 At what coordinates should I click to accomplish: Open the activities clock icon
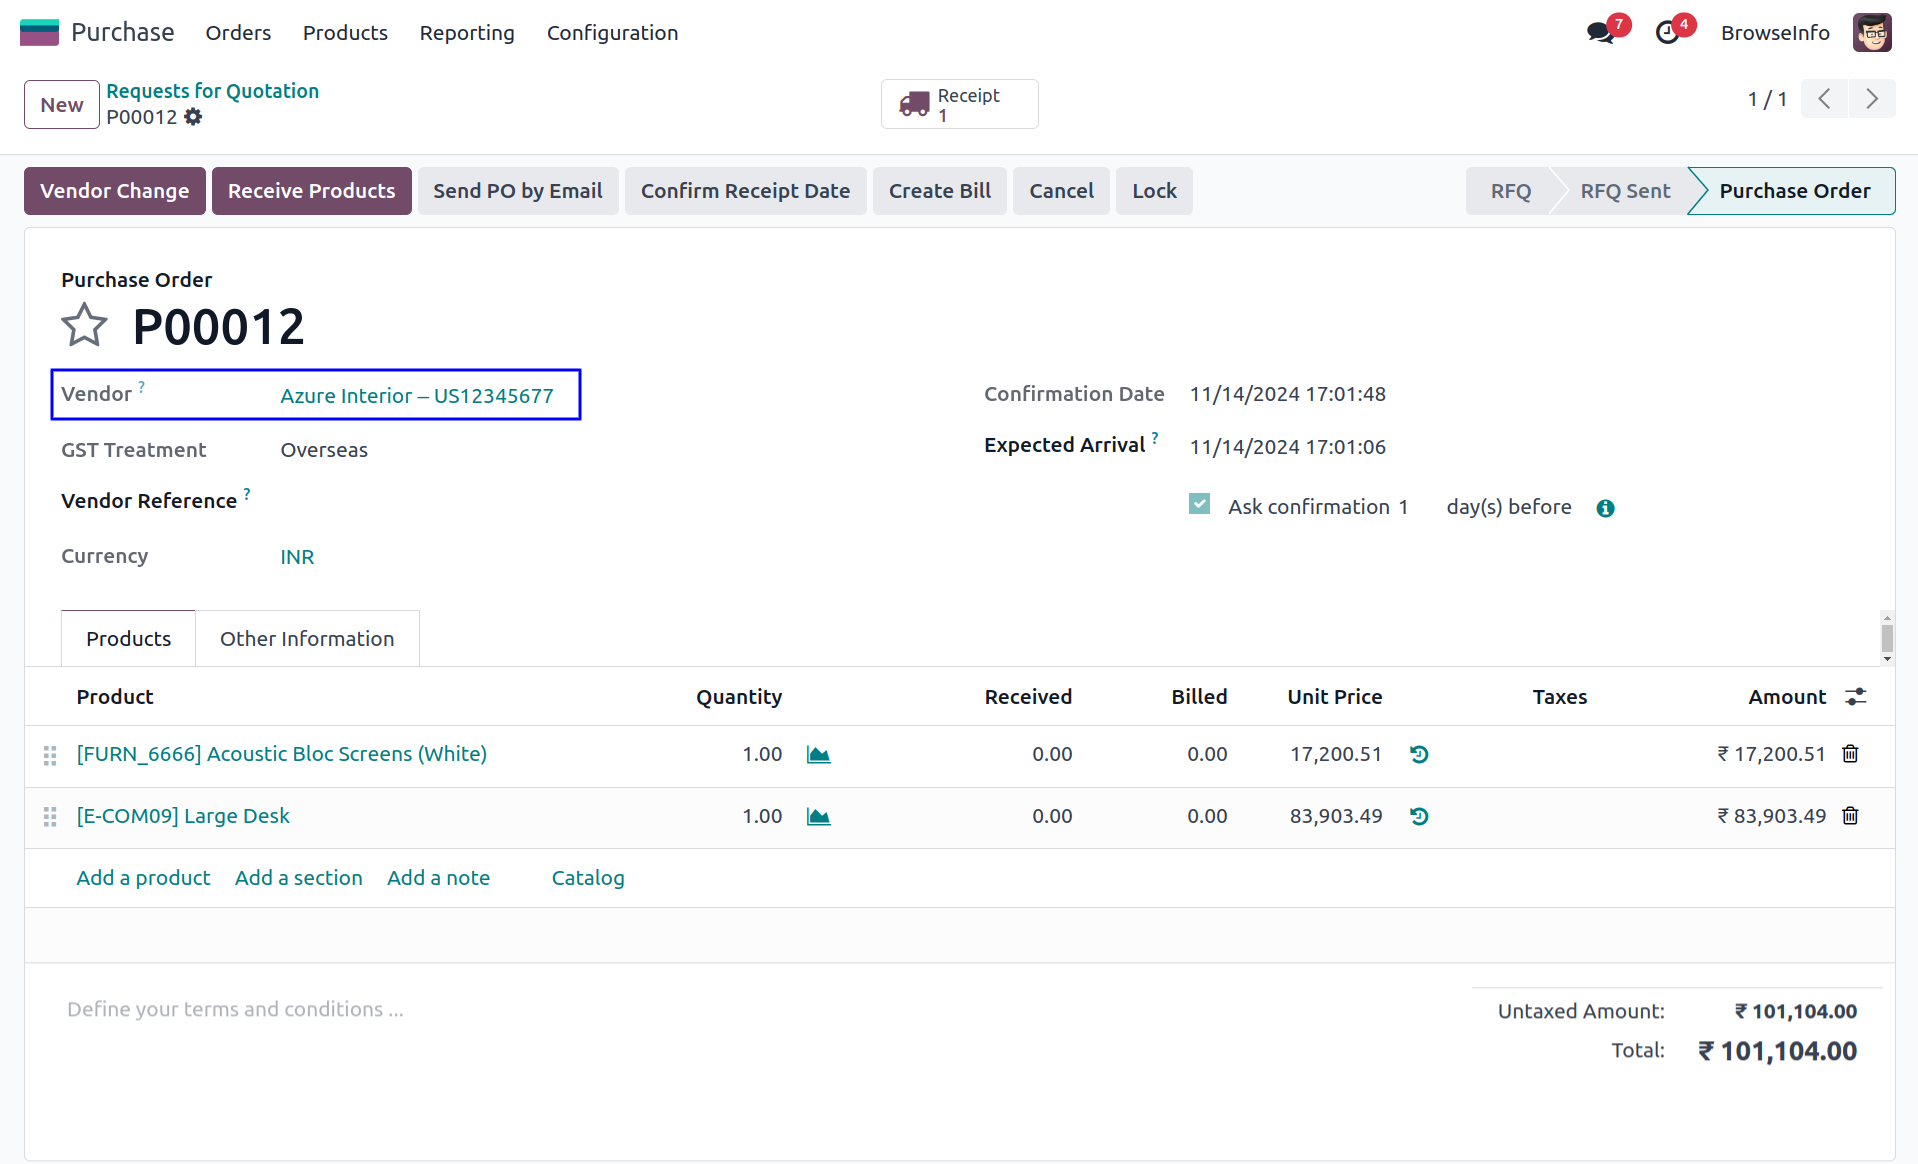point(1667,33)
